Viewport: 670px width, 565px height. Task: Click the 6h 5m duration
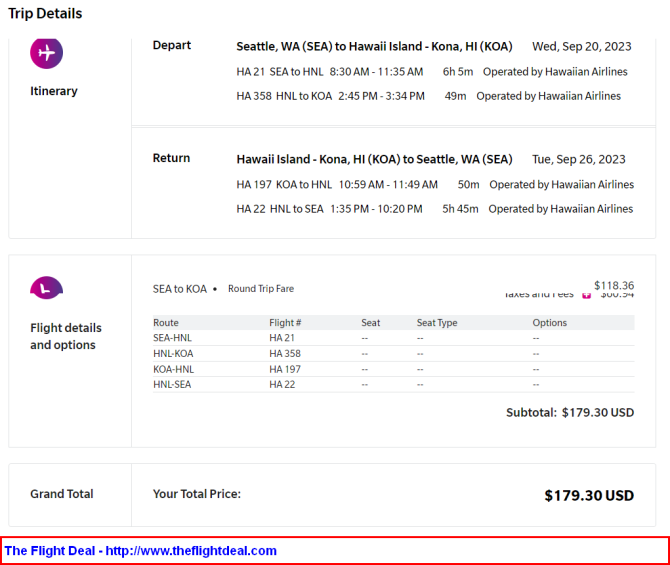tap(458, 71)
